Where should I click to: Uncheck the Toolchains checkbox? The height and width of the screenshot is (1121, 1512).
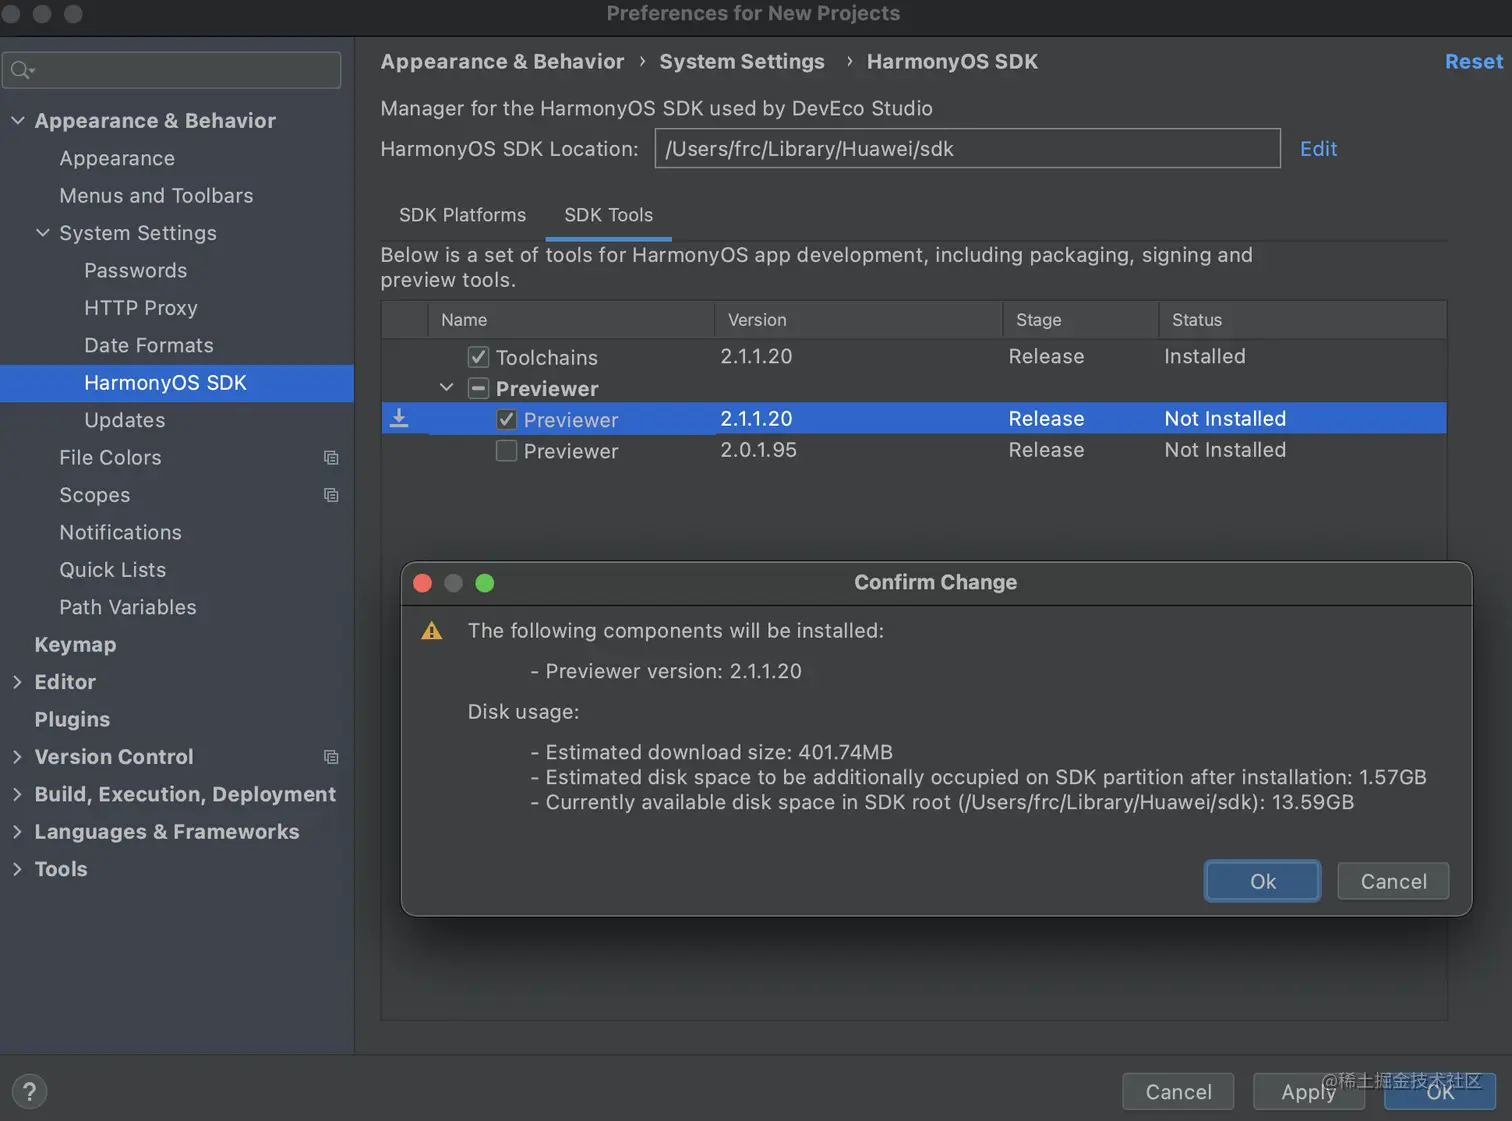[x=478, y=357]
